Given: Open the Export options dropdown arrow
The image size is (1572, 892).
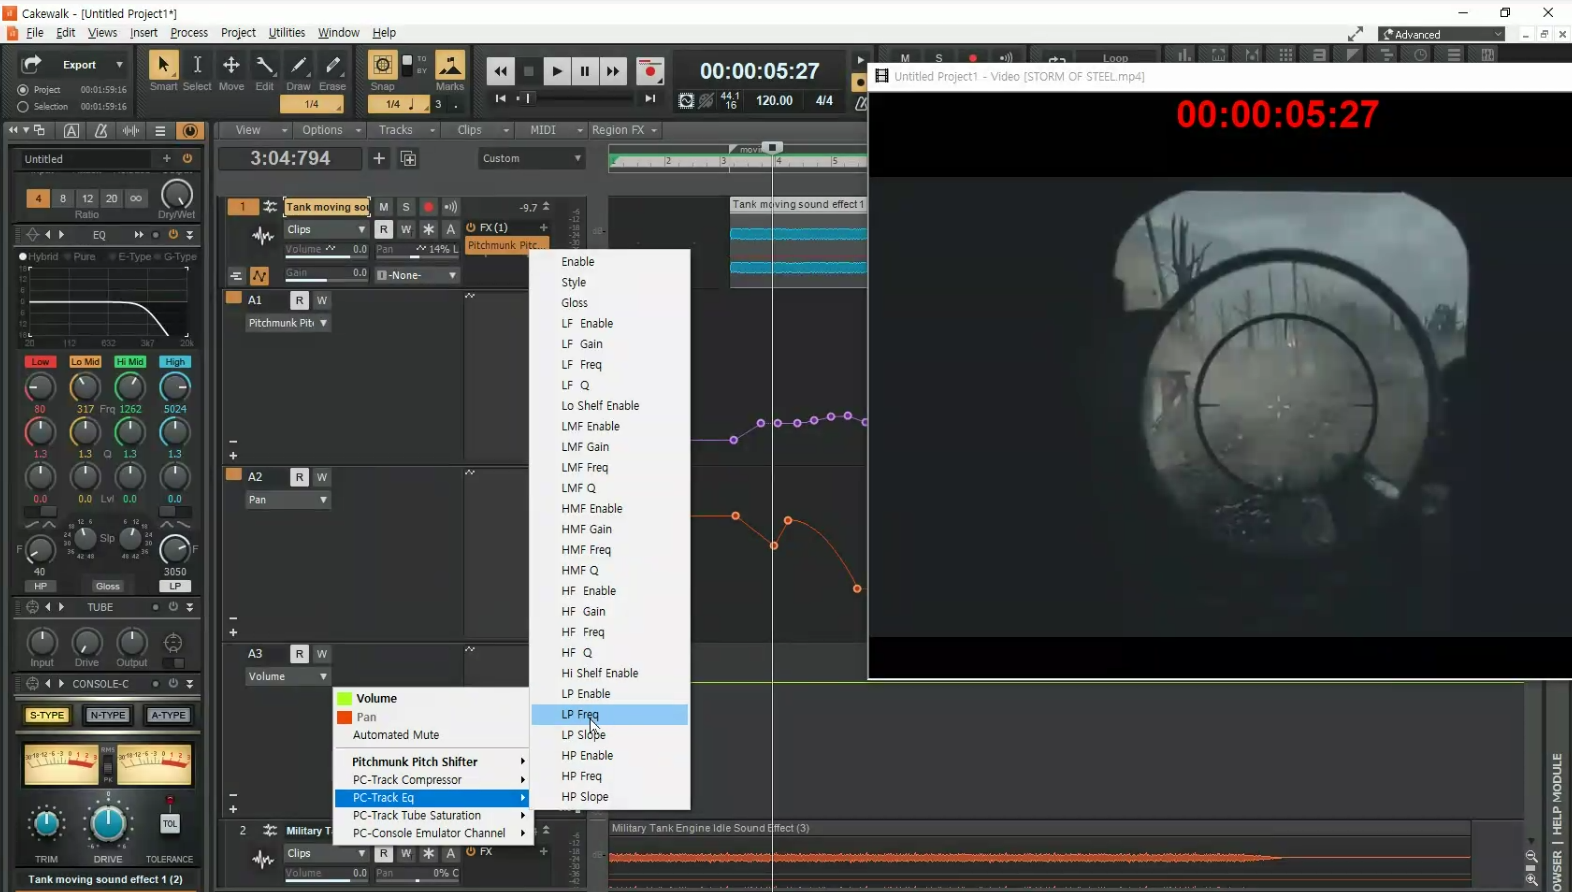Looking at the screenshot, I should tap(119, 65).
